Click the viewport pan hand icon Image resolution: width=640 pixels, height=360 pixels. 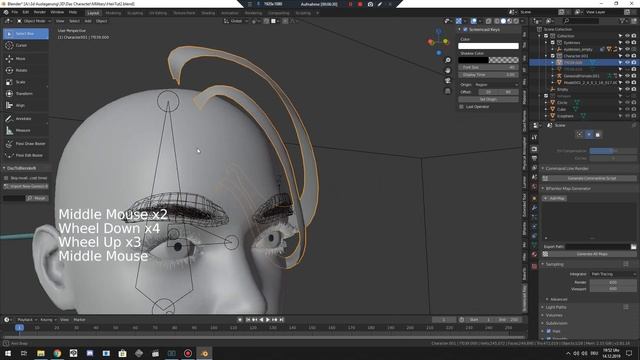448,70
